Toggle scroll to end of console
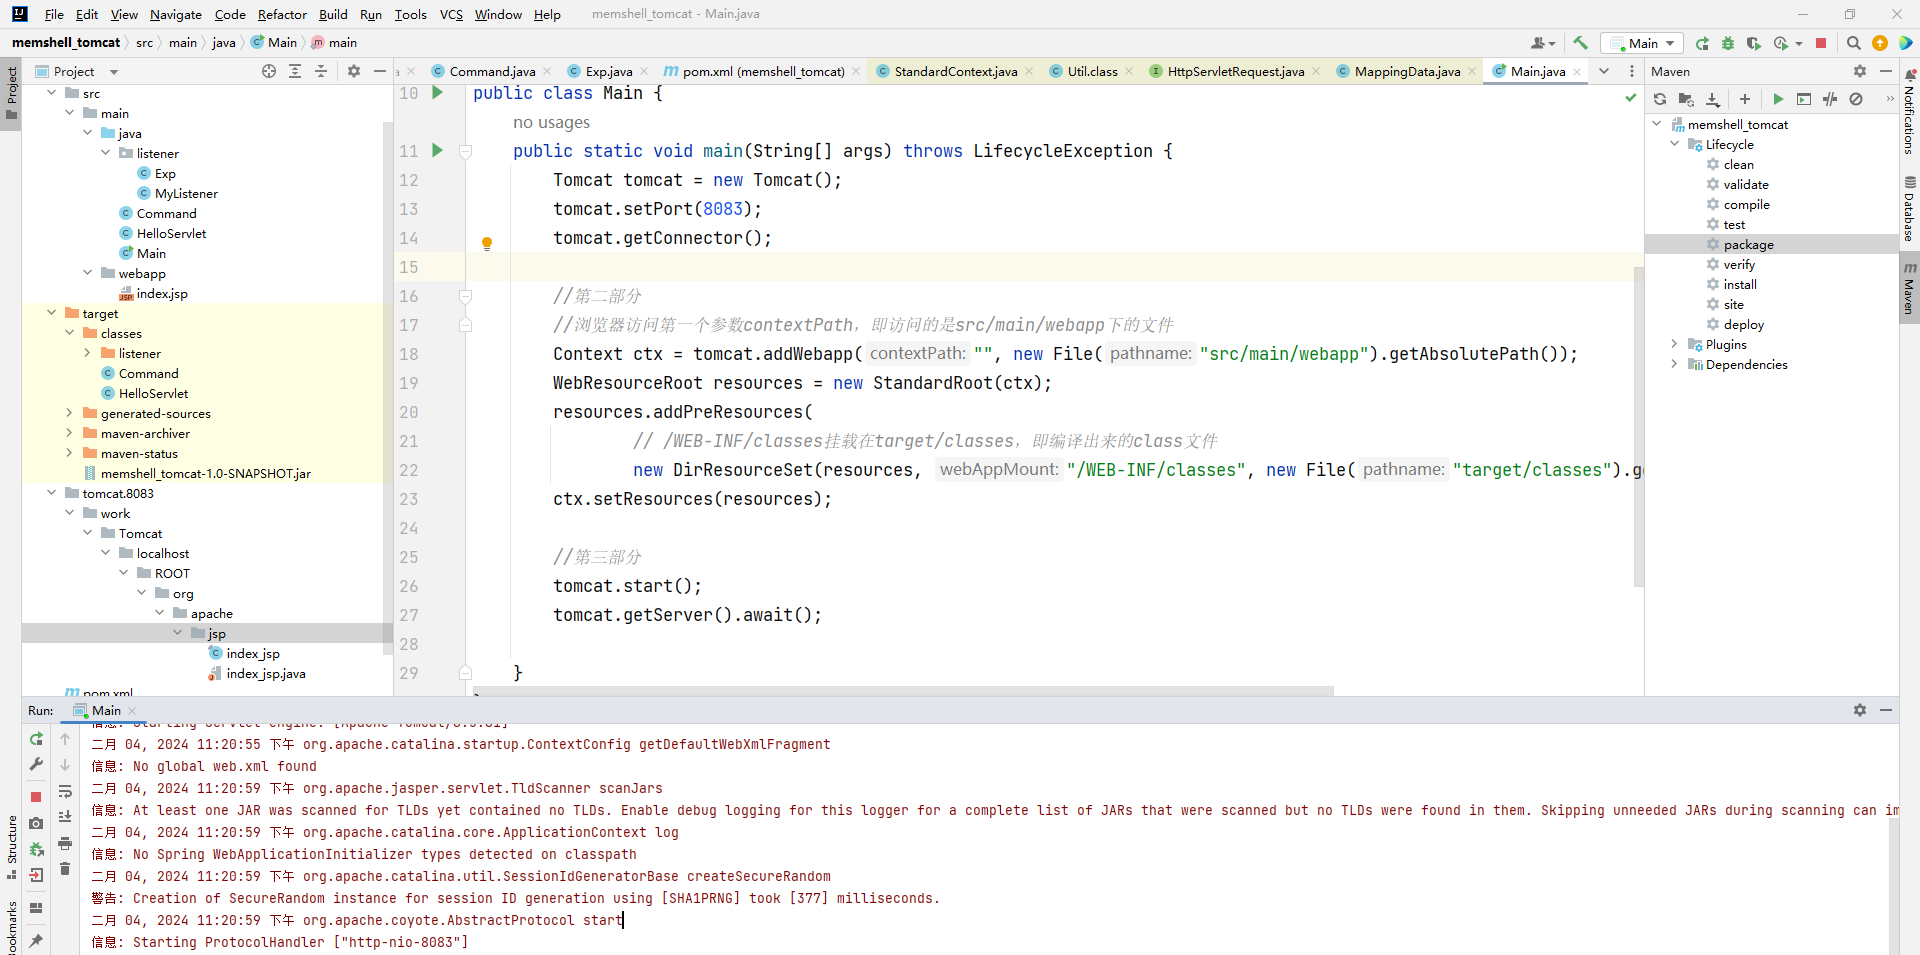The width and height of the screenshot is (1920, 955). 65,817
